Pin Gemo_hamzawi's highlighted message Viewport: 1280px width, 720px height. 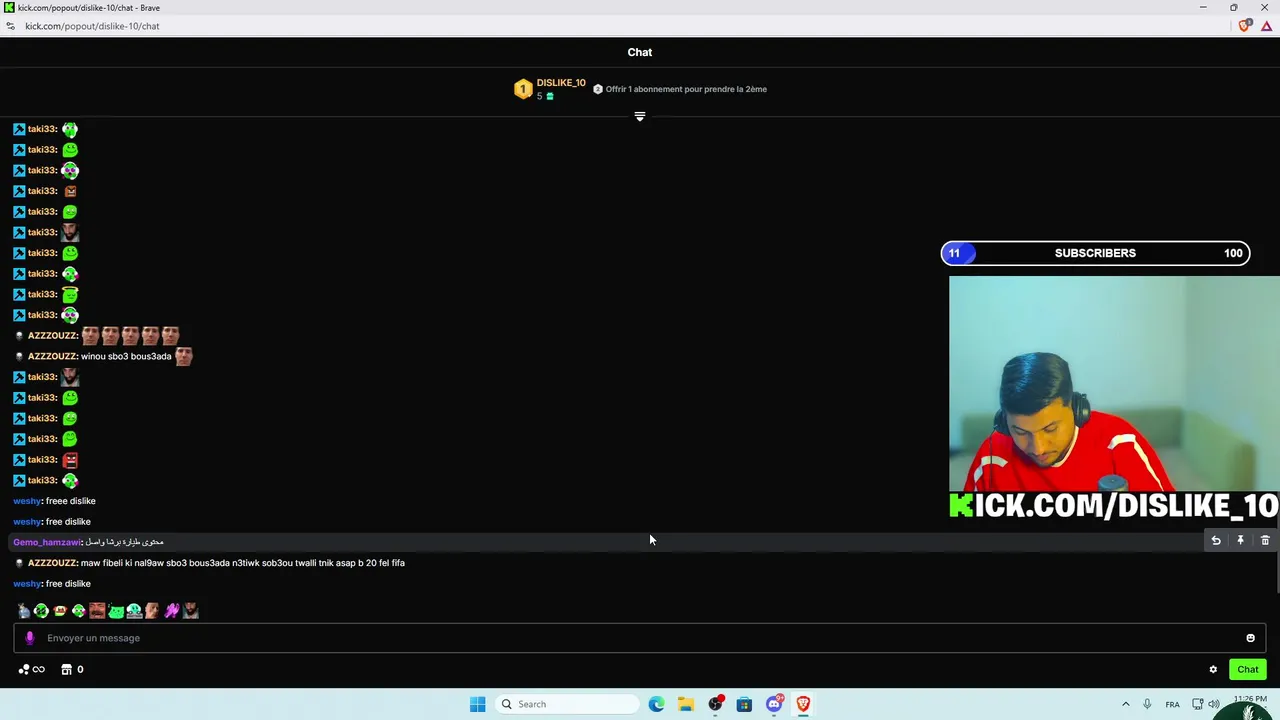1240,541
